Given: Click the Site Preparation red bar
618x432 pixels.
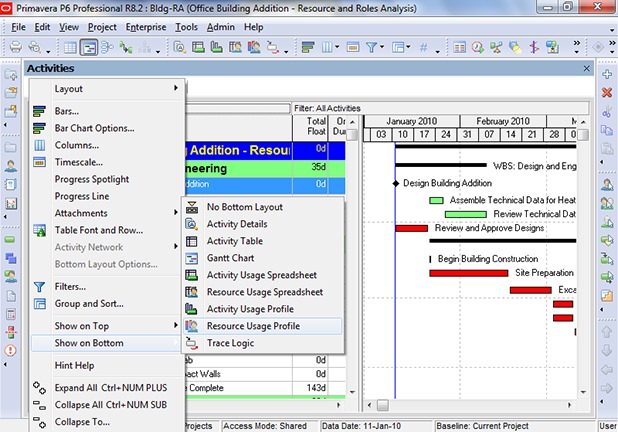Looking at the screenshot, I should 469,273.
